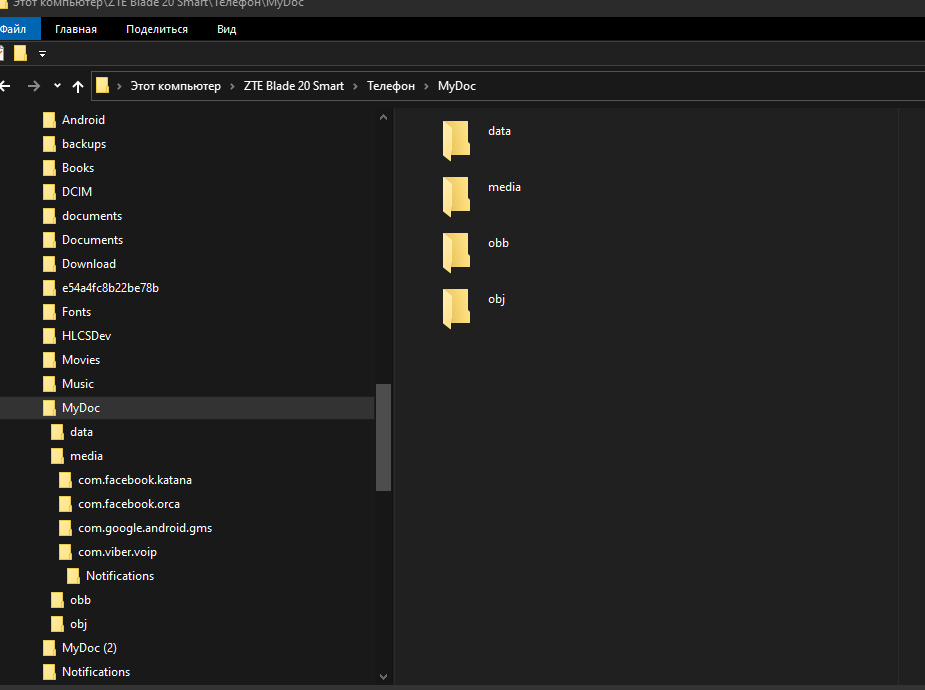The image size is (925, 690).
Task: Expand the chevron after Телефон in address bar
Action: [426, 86]
